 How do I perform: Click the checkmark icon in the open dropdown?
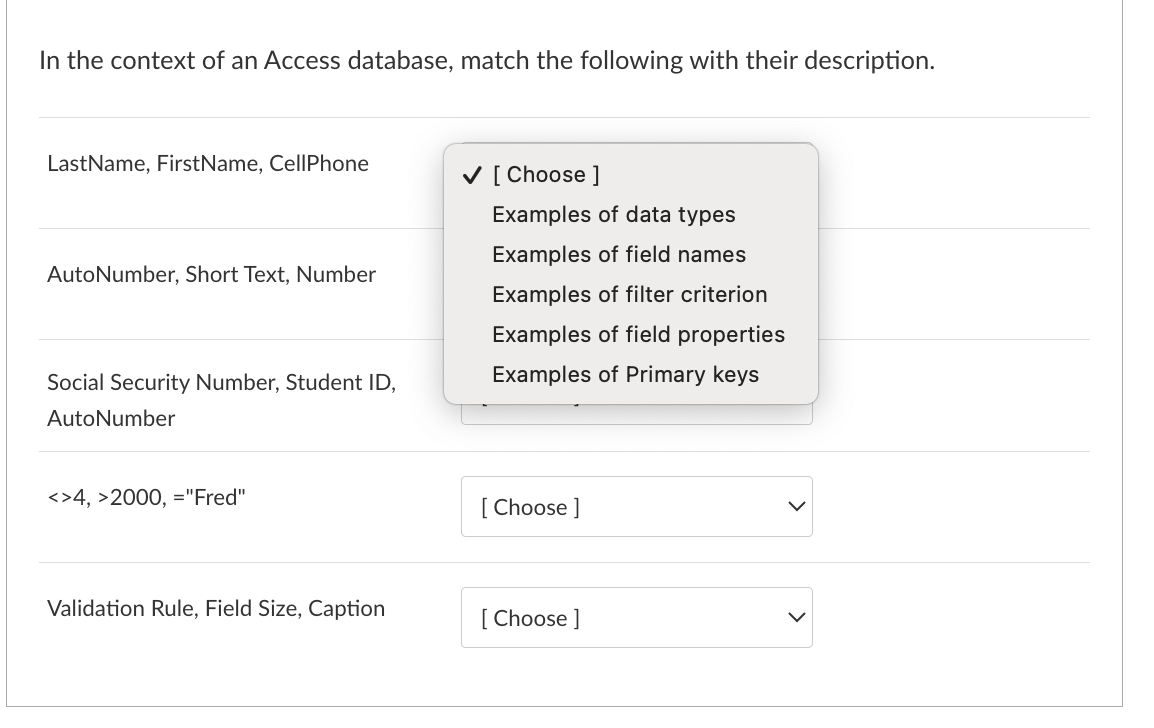pos(470,174)
